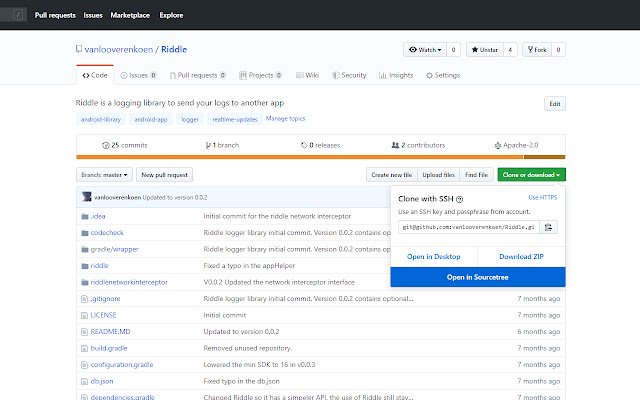Click the GitHub search slash box
Viewport: 640px width, 400px height.
click(x=18, y=15)
